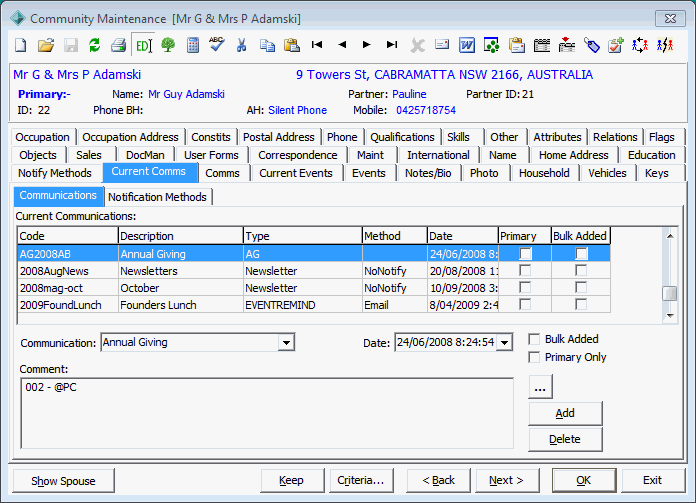Enable the Bulk Added checkbox below grid
This screenshot has width=696, height=503.
coord(534,340)
